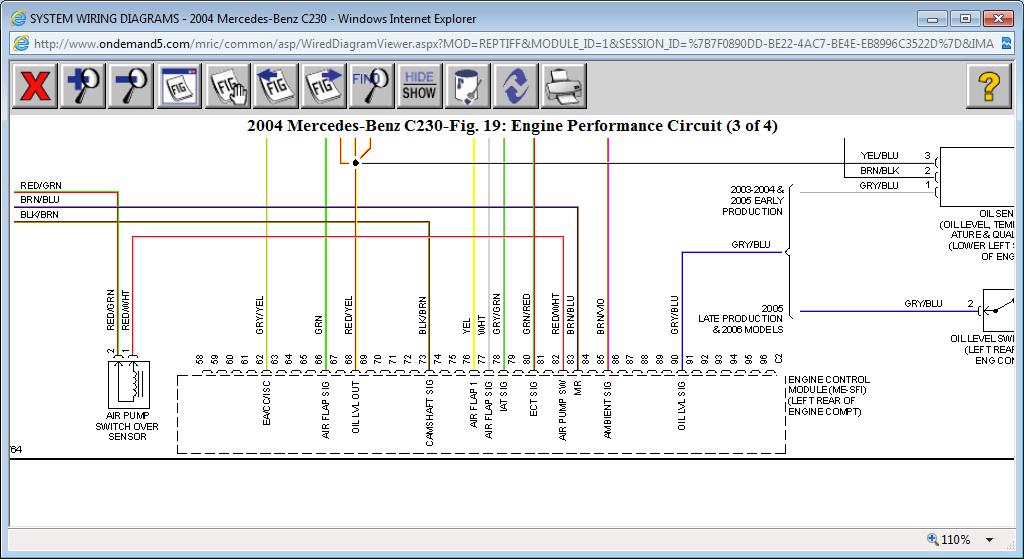Open the figure window view icon
Screen dimensions: 1024x559
(179, 86)
